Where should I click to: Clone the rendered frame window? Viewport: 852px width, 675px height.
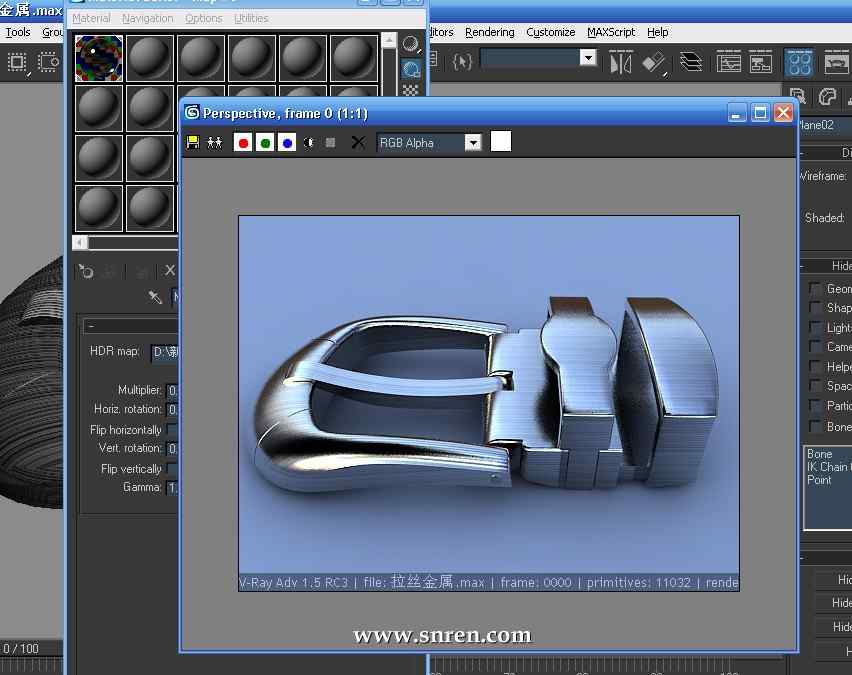pos(214,143)
